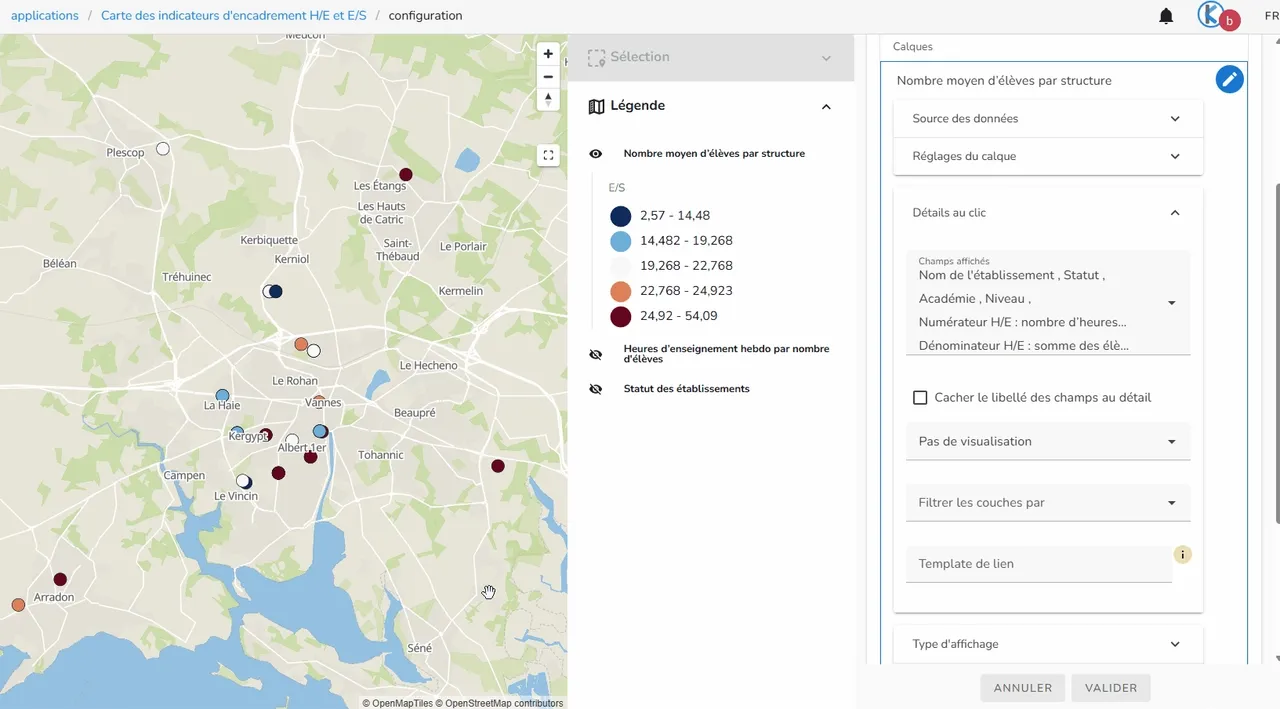
Task: Hide the Nombre moyen d'élèves par structure layer
Action: point(596,154)
